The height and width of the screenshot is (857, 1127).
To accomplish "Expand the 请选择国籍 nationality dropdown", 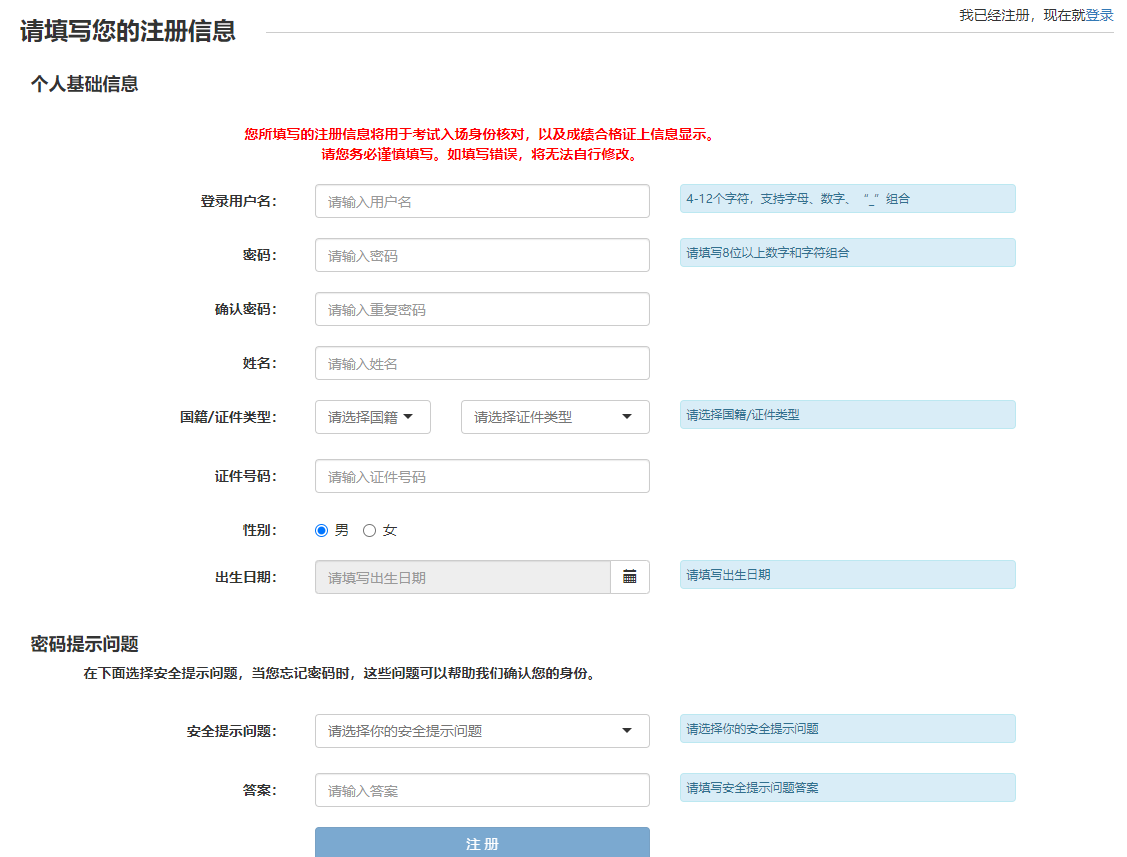I will (372, 417).
